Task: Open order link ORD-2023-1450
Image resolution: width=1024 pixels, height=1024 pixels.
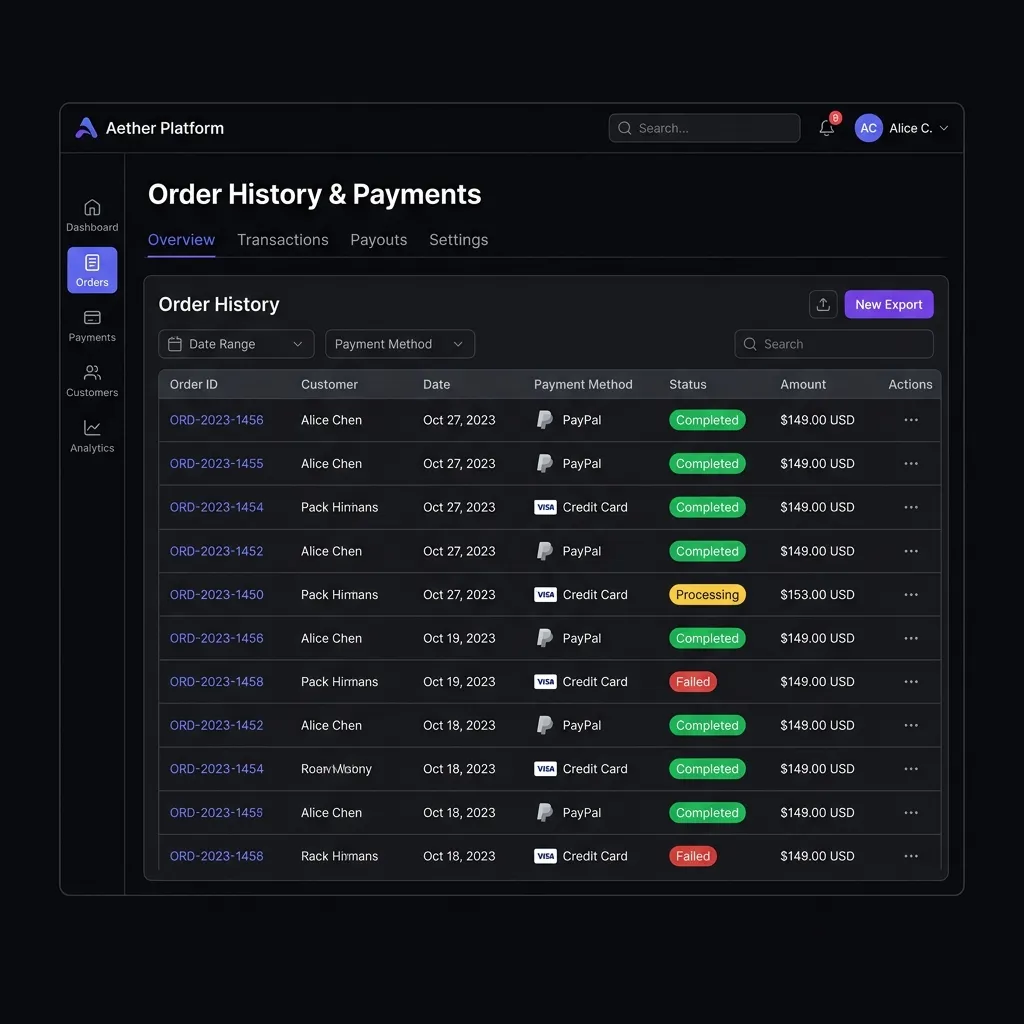Action: click(x=217, y=595)
